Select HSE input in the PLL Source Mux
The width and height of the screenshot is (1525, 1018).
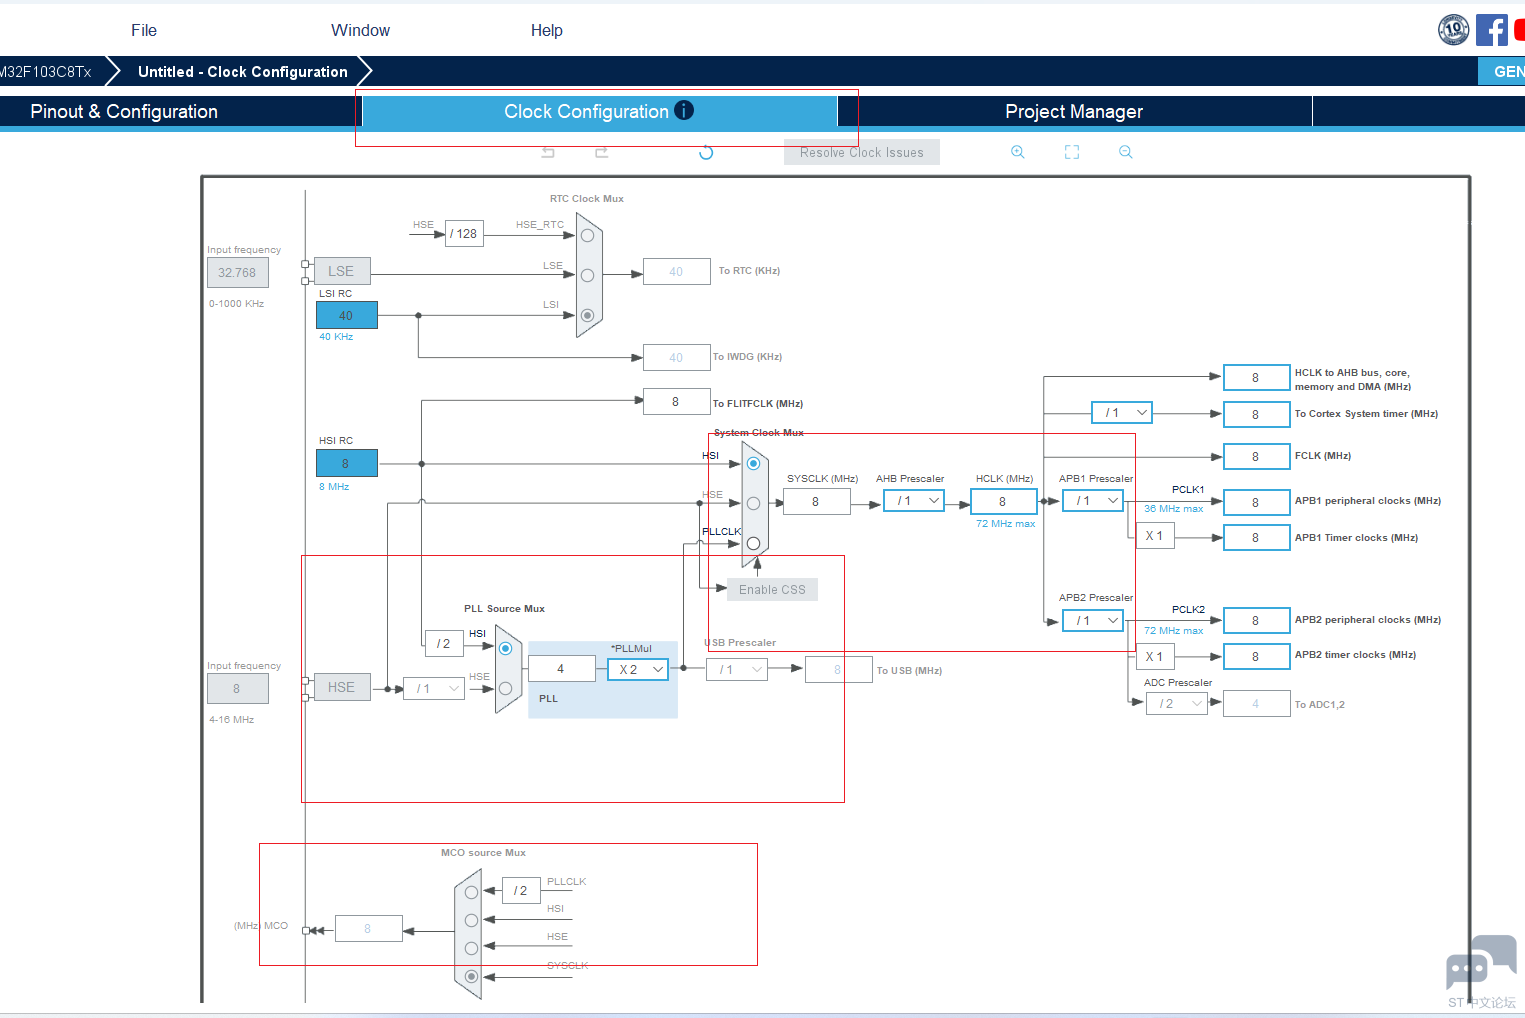505,688
